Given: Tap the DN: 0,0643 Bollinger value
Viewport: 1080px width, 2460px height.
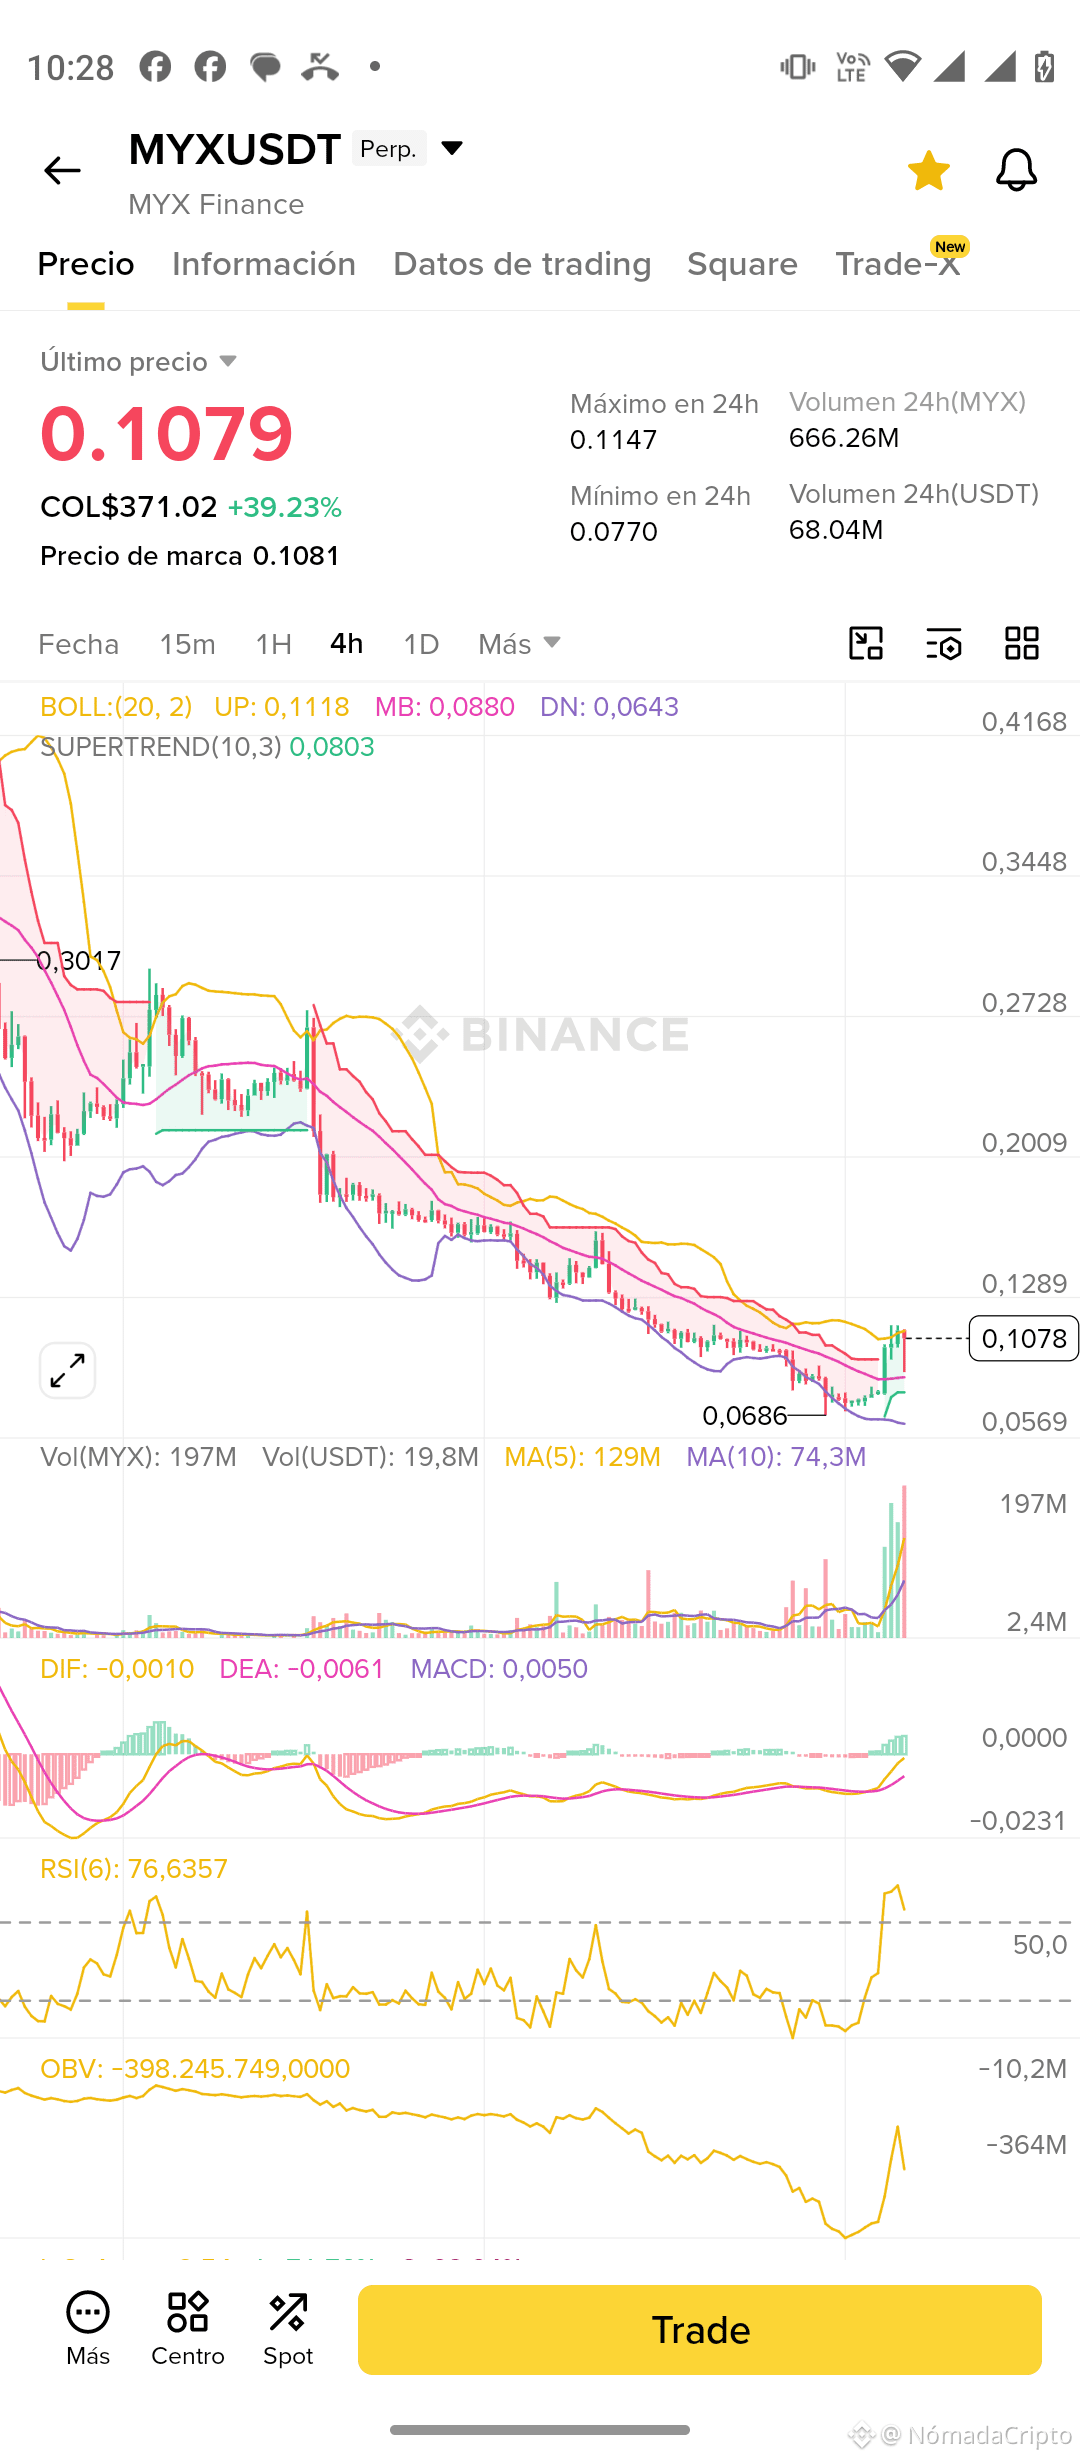Looking at the screenshot, I should [x=609, y=707].
